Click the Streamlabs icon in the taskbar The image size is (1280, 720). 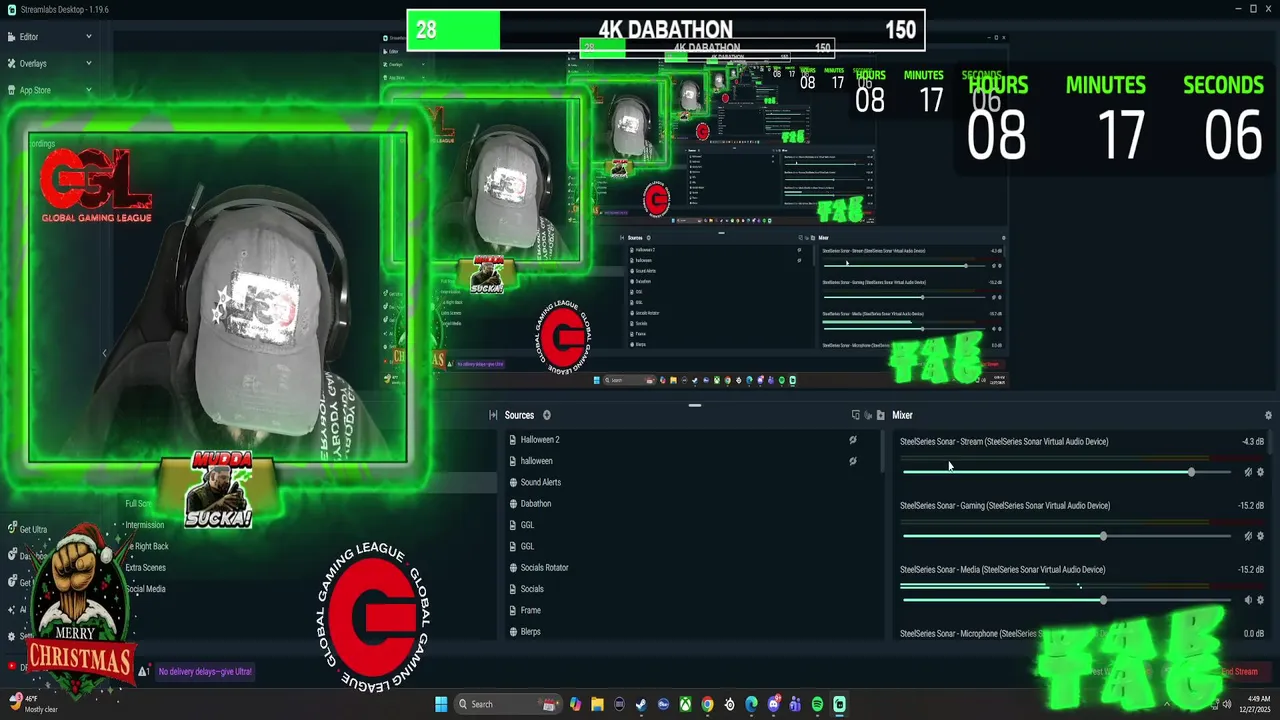(839, 704)
